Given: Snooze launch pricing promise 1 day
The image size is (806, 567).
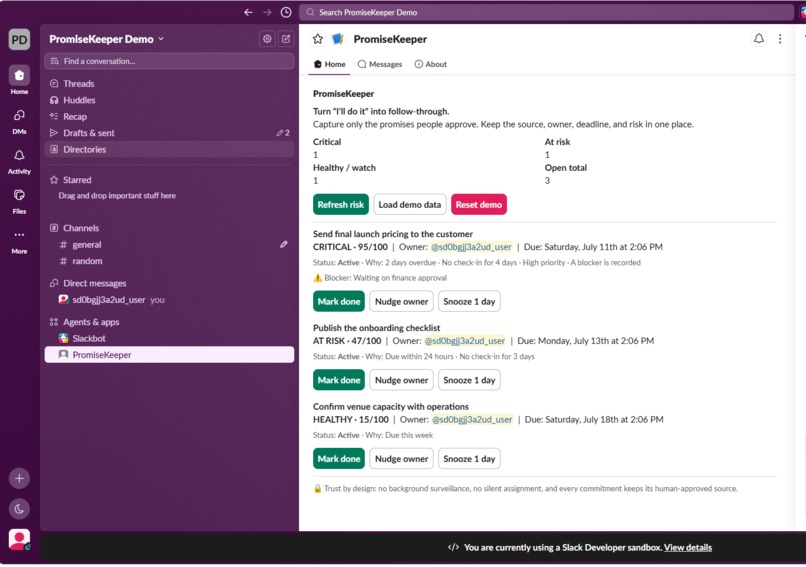Looking at the screenshot, I should 469,302.
